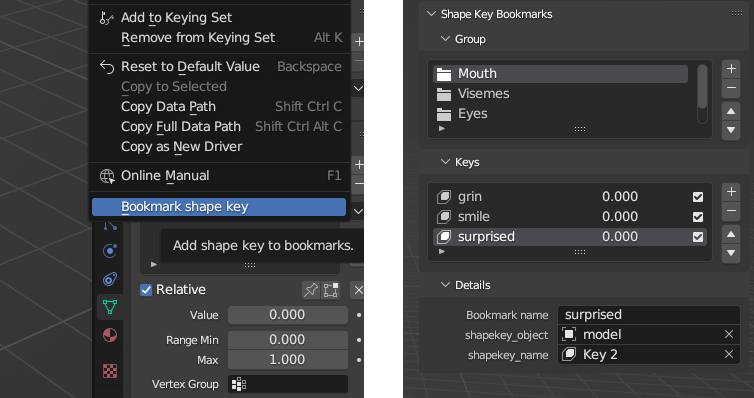This screenshot has width=754, height=398.
Task: Choose Copy as New Driver
Action: click(219, 147)
